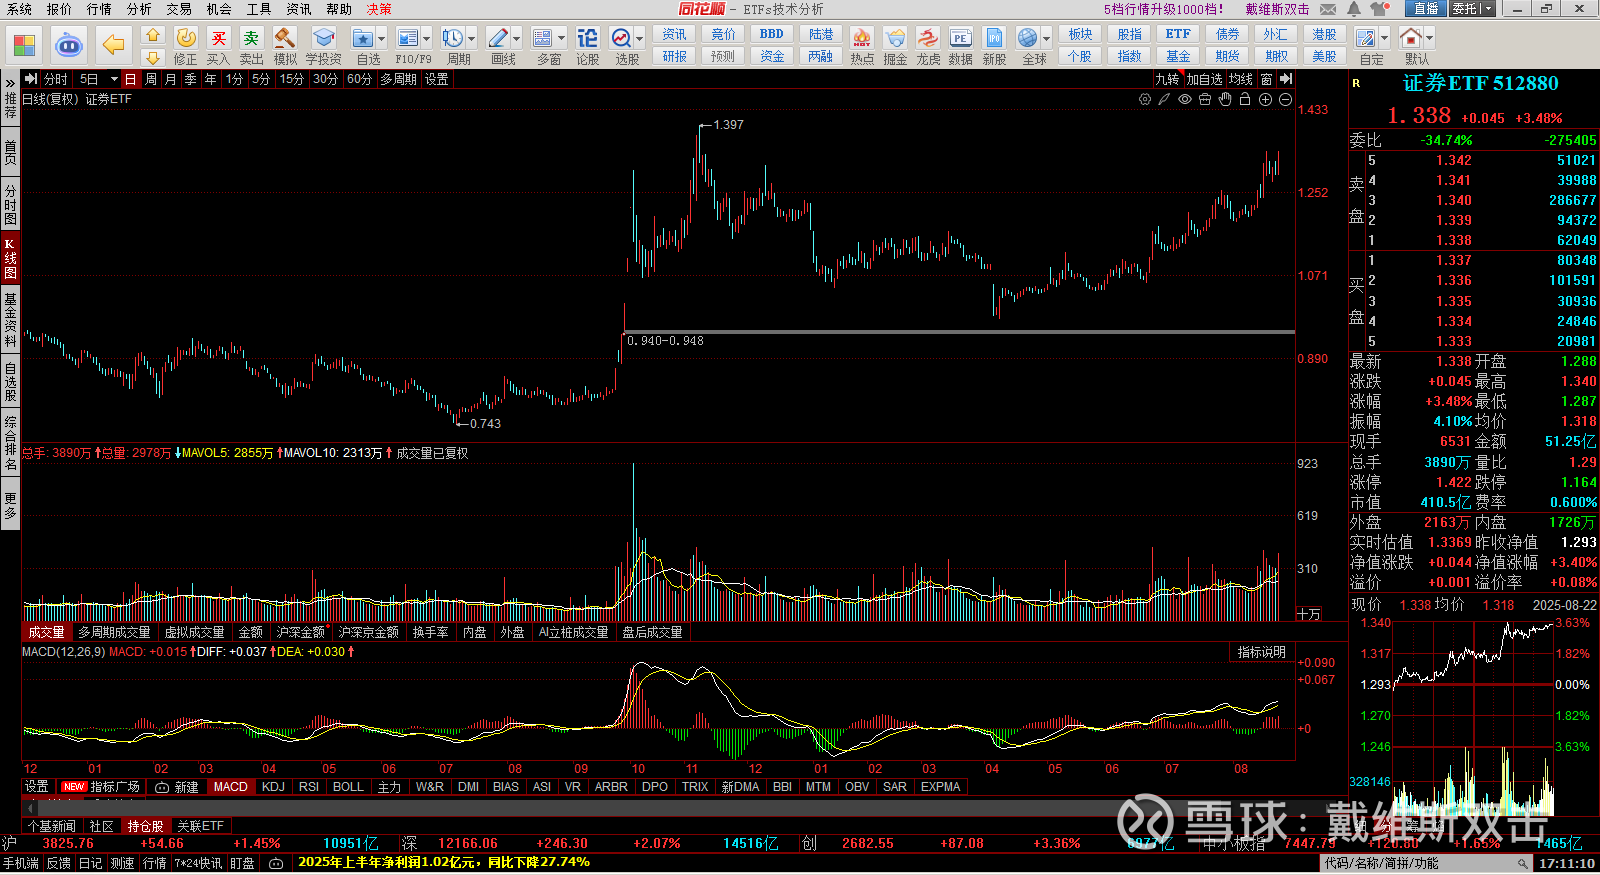Click the 全球 globe icon
This screenshot has height=875, width=1600.
click(1028, 38)
